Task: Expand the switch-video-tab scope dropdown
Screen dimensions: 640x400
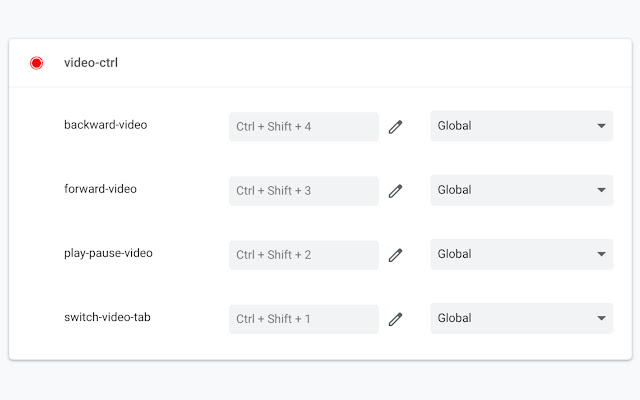Action: (521, 318)
